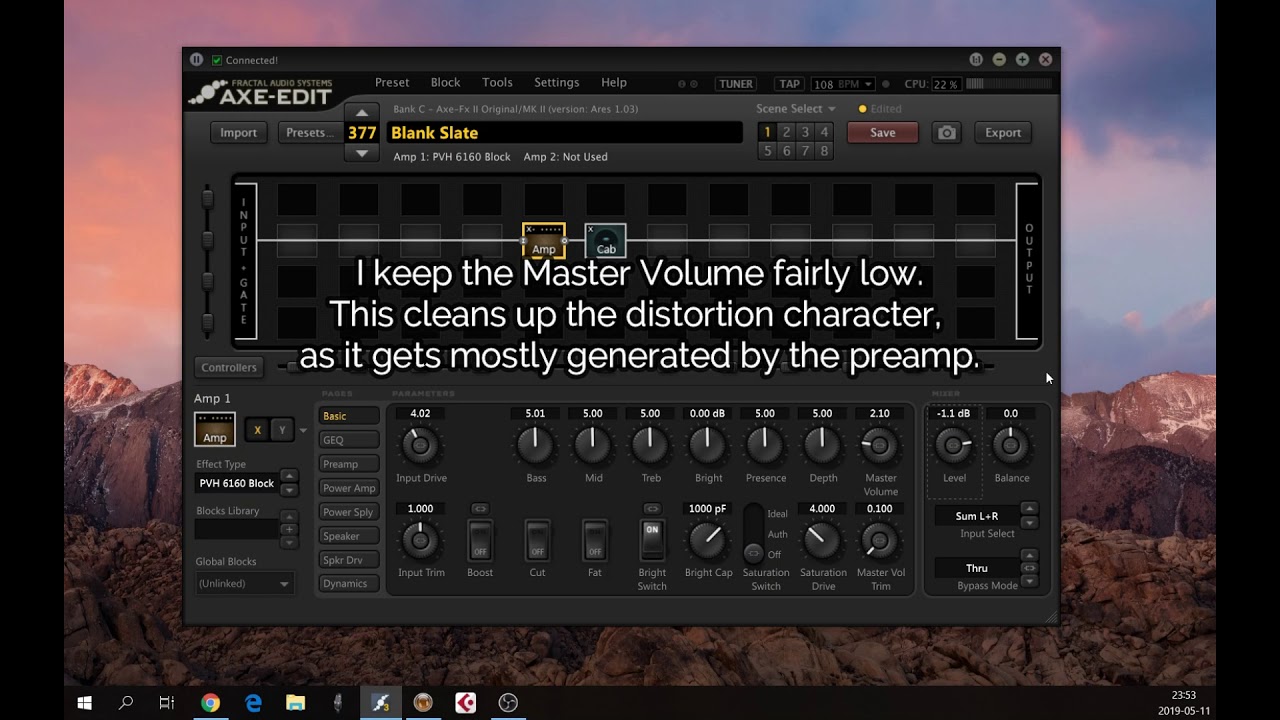The image size is (1280, 720).
Task: Add to Blocks Library with plus icon
Action: click(x=289, y=529)
